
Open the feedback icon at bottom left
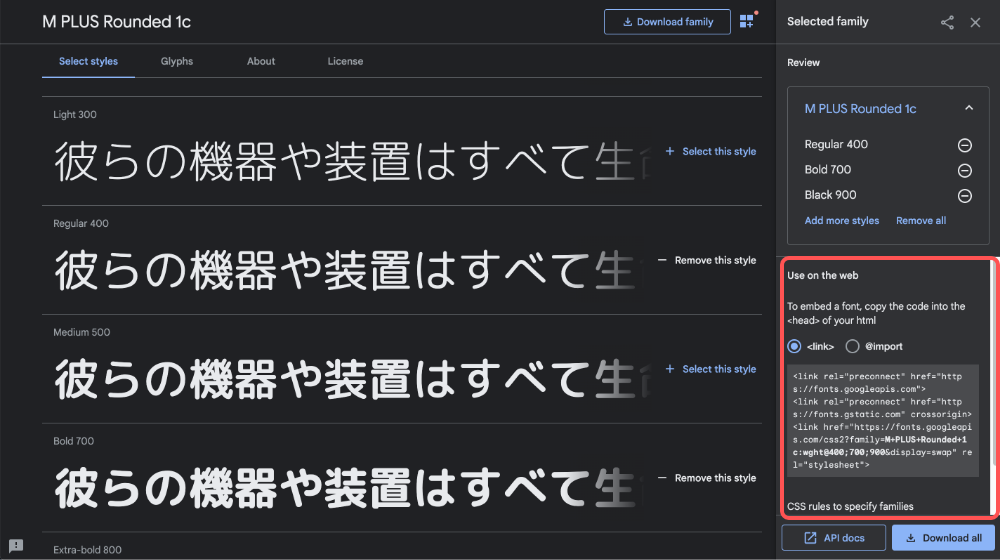pos(16,545)
